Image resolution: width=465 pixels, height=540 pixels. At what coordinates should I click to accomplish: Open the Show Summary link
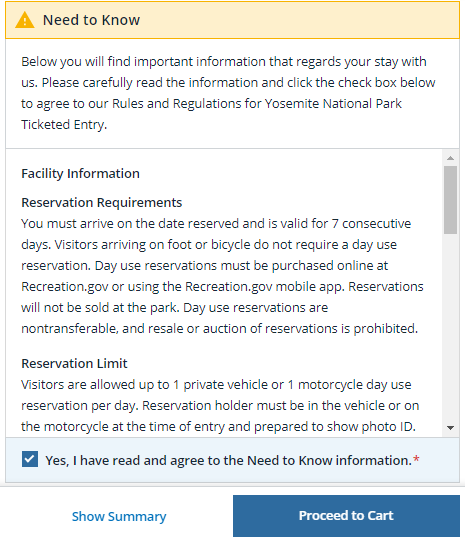119,516
